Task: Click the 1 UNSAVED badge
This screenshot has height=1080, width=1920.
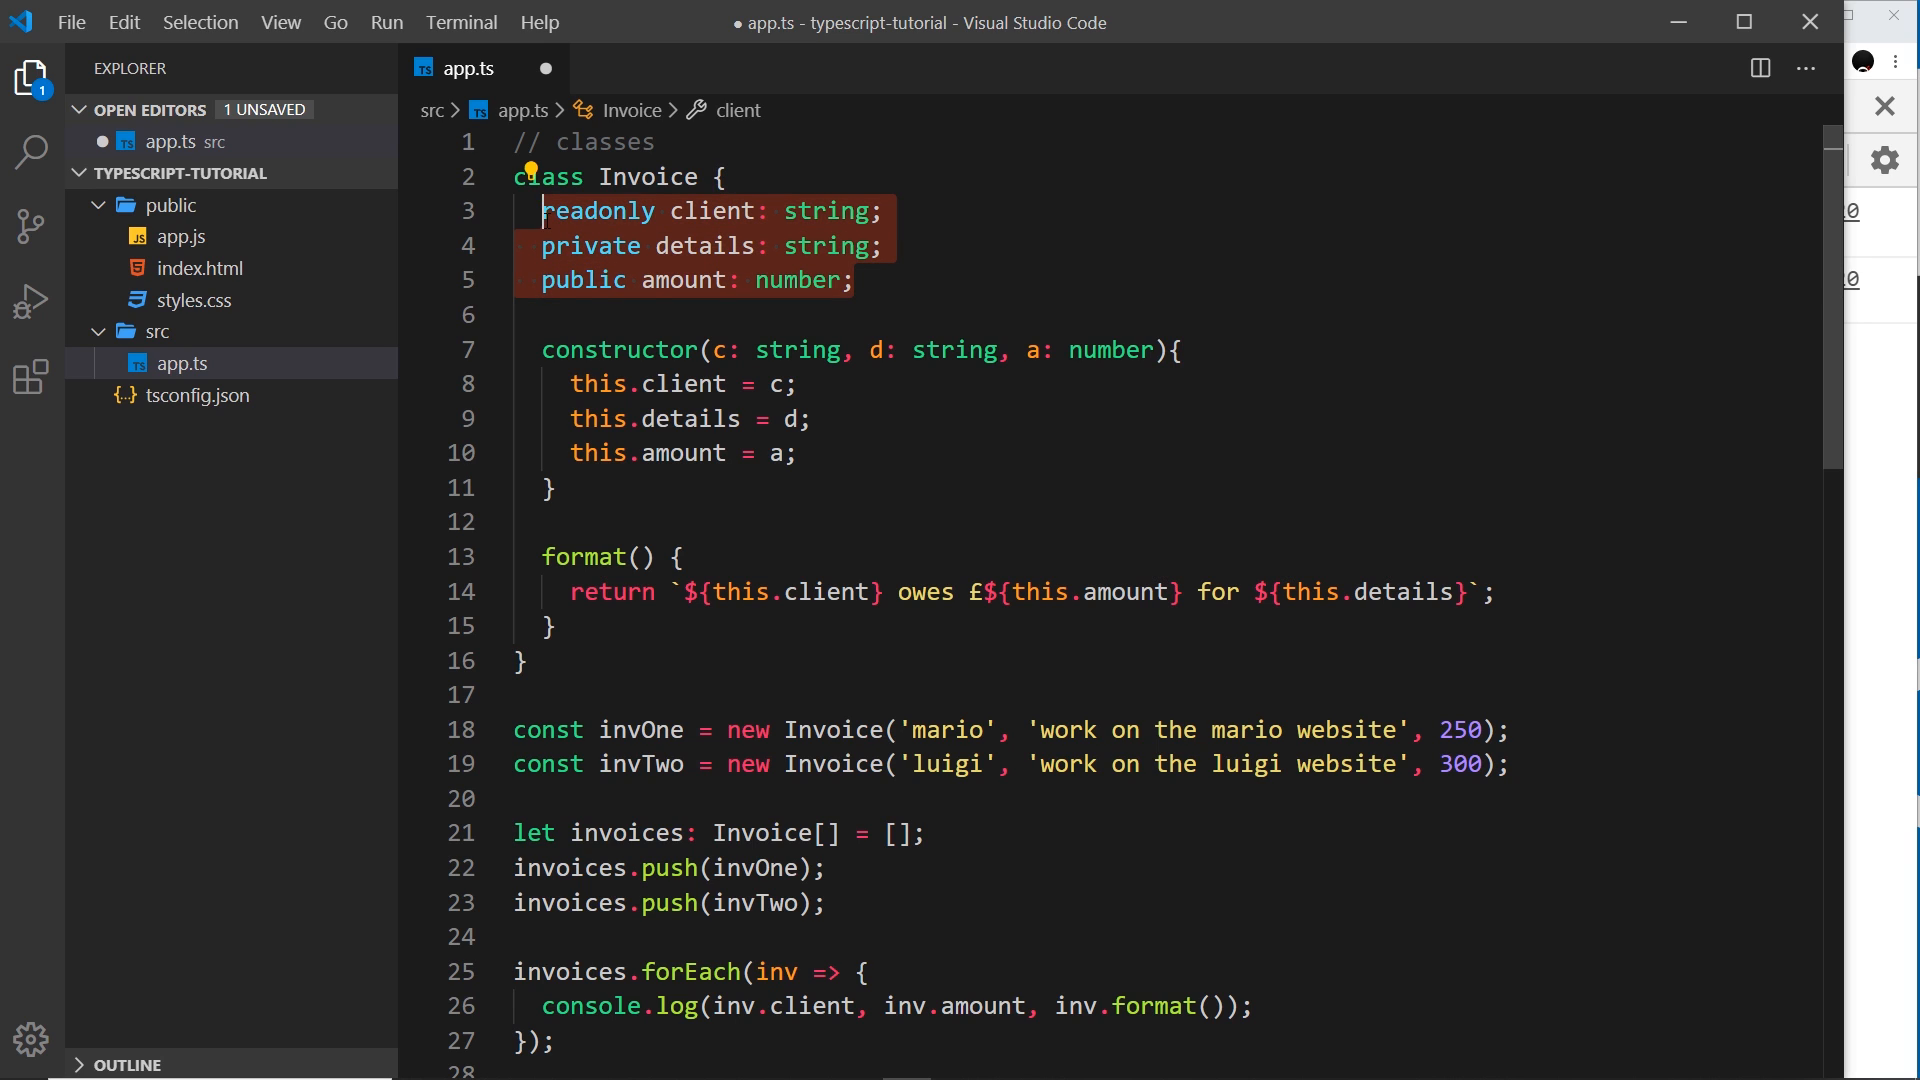Action: point(264,110)
